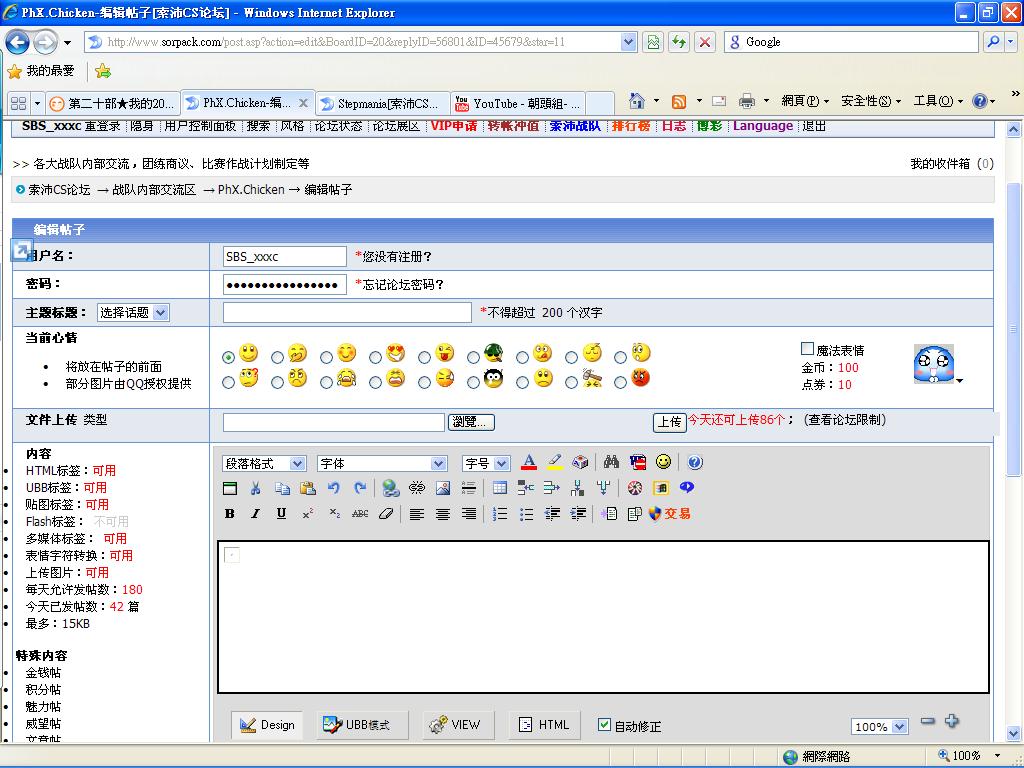The width and height of the screenshot is (1024, 768).
Task: Check the 魔法表情 checkbox
Action: 807,349
